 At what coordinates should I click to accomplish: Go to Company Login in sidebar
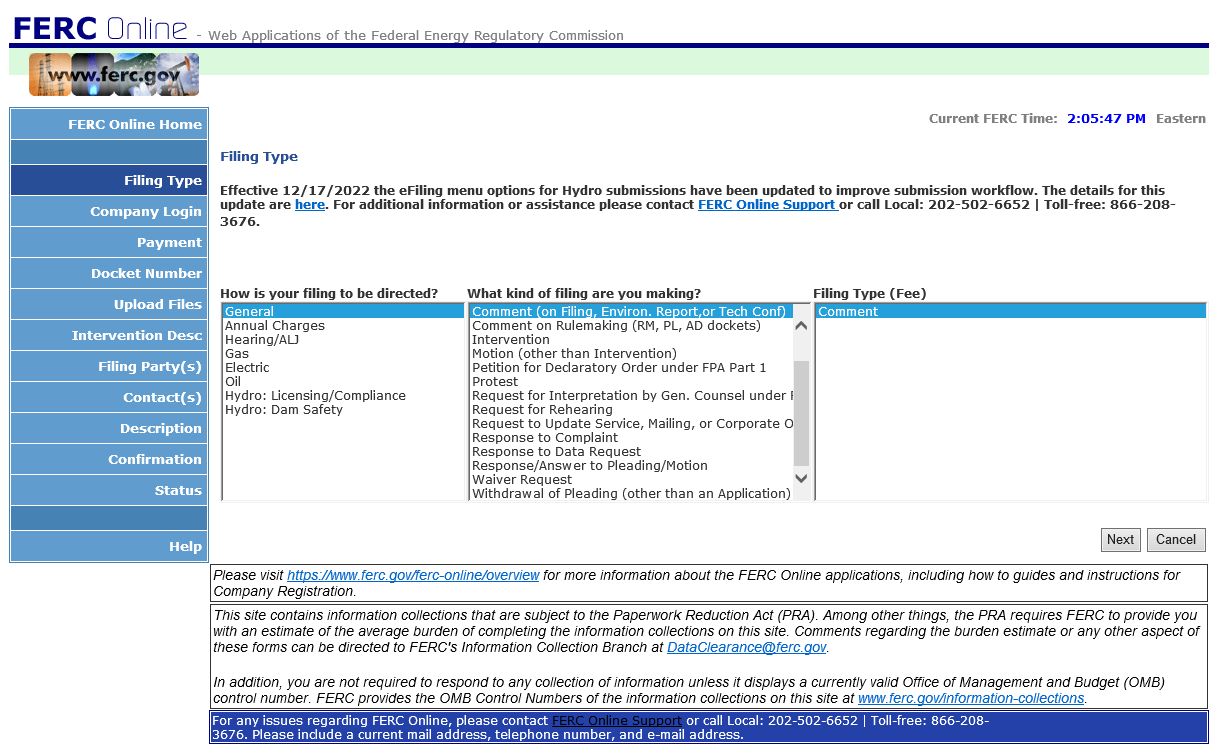tap(109, 211)
